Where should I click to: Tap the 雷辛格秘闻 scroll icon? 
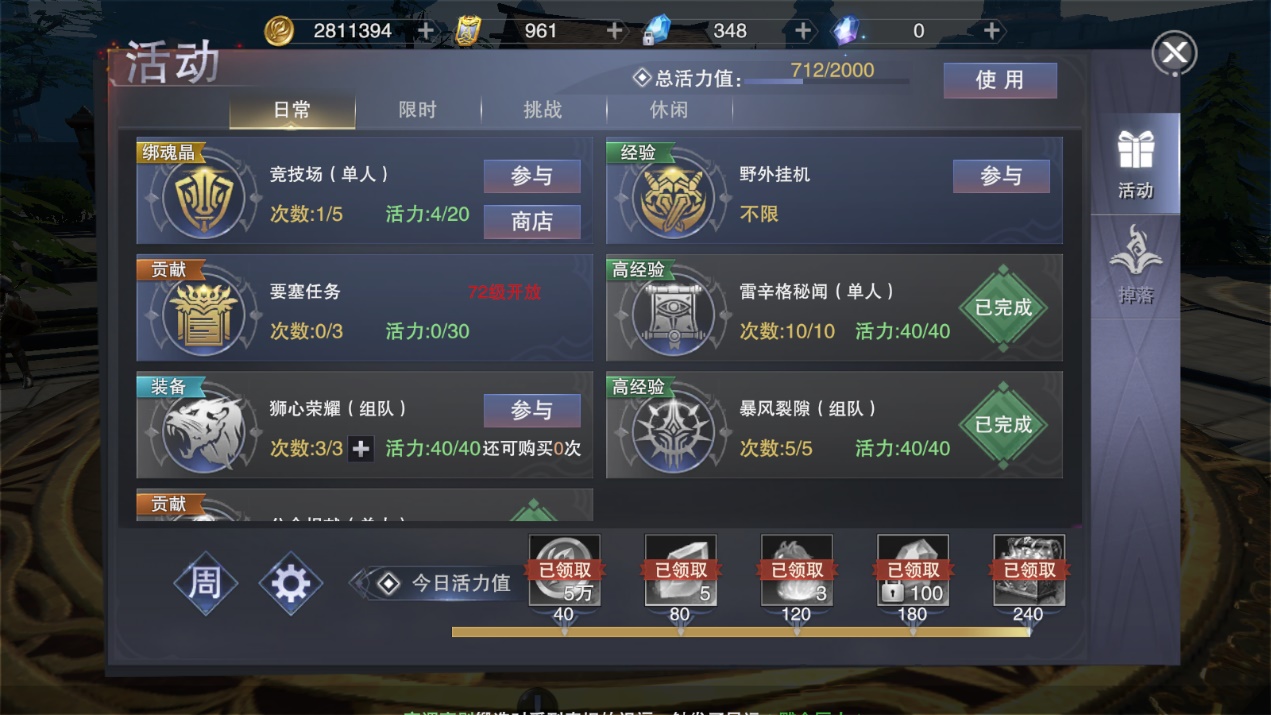click(x=674, y=315)
